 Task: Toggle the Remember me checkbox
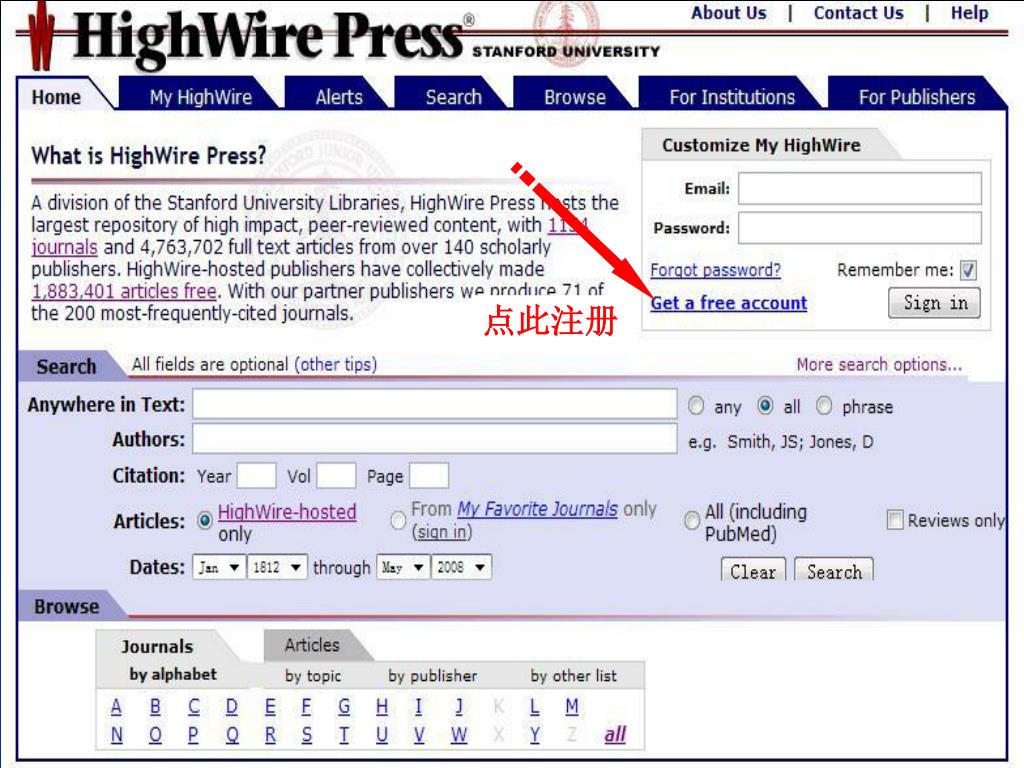(x=968, y=270)
